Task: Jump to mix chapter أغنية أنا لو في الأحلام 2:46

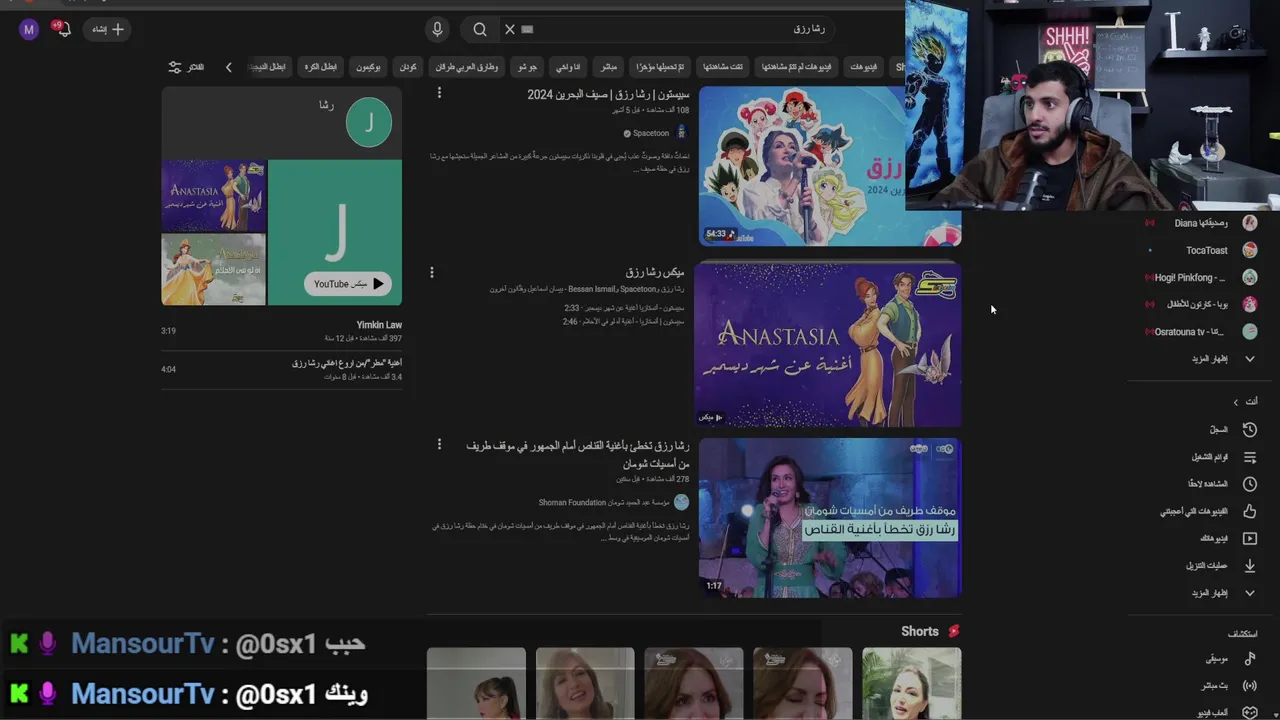Action: (624, 321)
